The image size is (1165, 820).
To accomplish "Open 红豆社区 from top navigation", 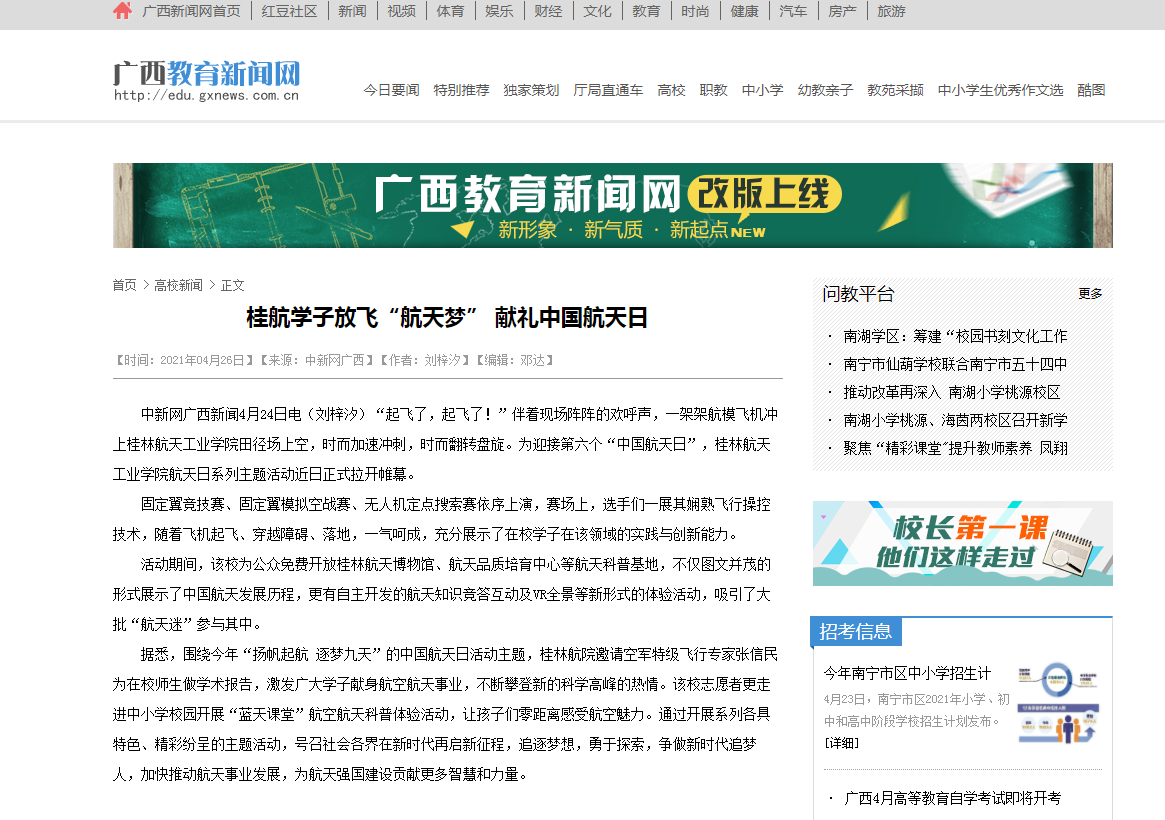I will pos(289,11).
